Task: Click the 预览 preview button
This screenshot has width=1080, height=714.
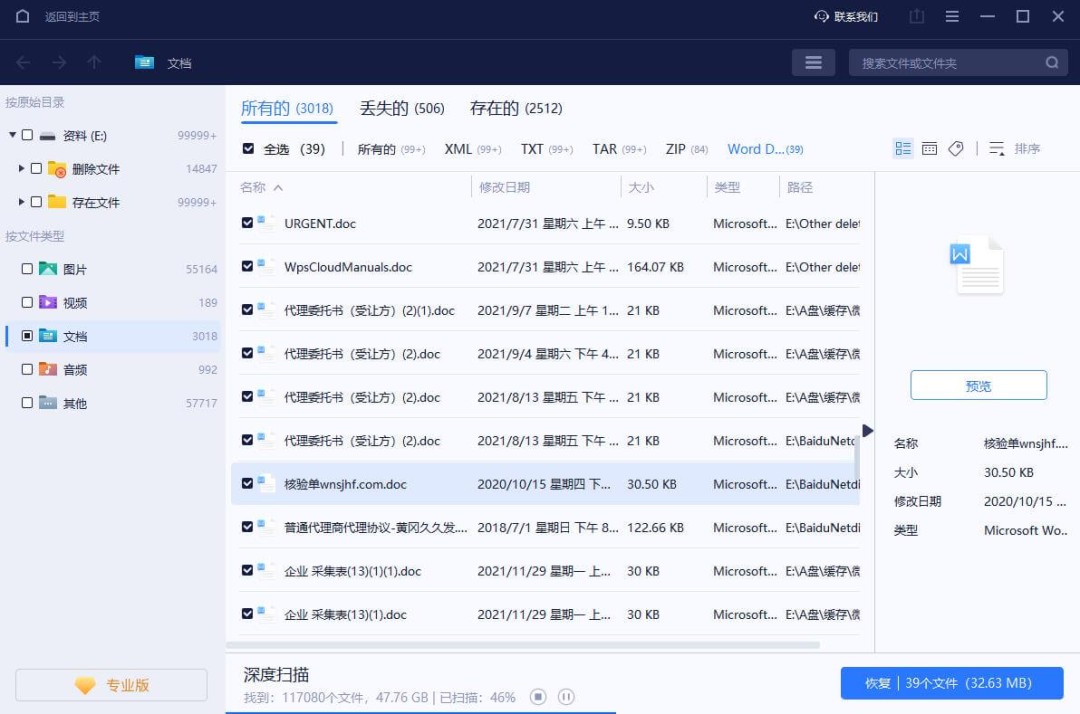Action: [978, 386]
